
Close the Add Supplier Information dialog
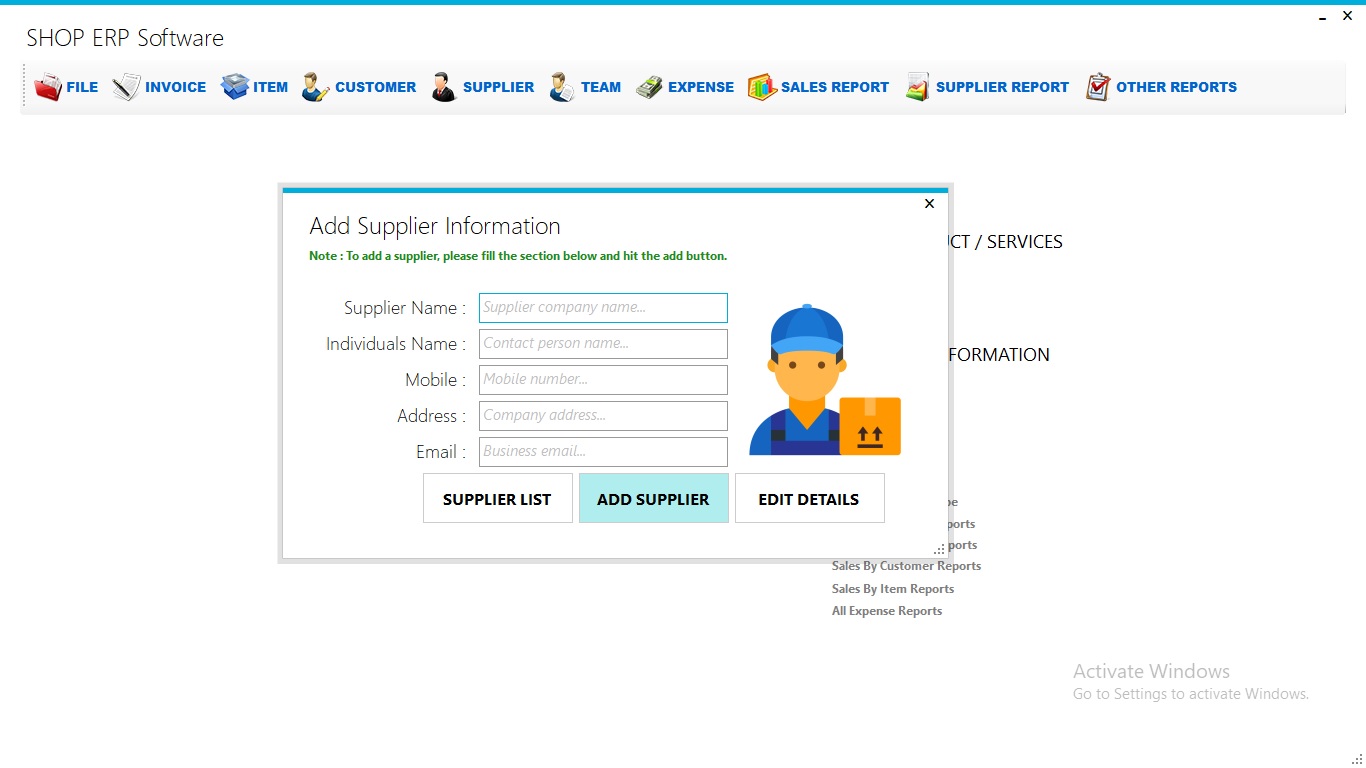click(929, 203)
